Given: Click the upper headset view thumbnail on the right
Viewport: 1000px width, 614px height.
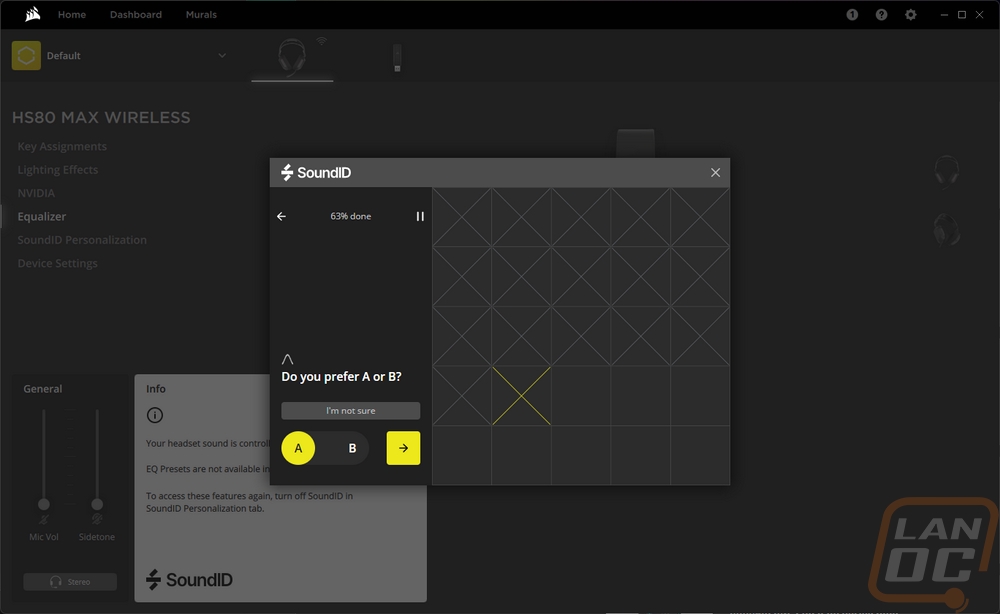Looking at the screenshot, I should click(947, 171).
